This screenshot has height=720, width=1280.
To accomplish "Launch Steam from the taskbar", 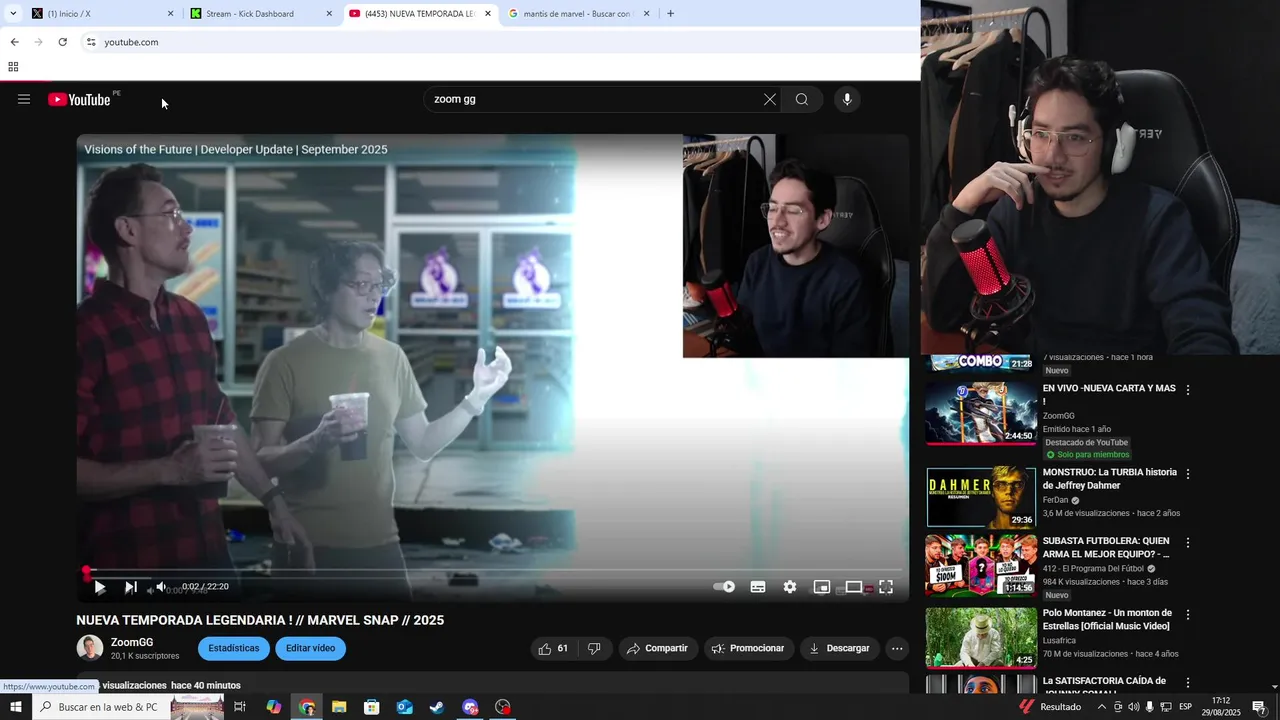I will 437,707.
